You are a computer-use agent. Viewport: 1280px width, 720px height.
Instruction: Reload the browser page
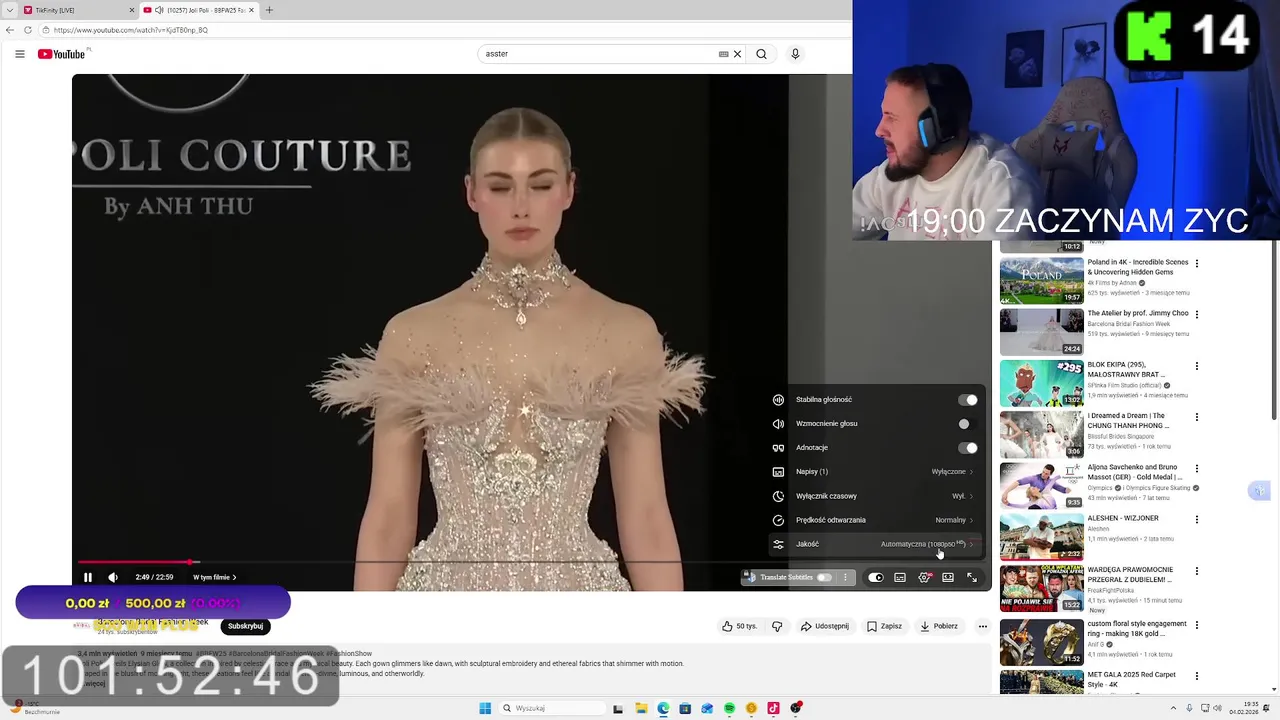click(27, 30)
